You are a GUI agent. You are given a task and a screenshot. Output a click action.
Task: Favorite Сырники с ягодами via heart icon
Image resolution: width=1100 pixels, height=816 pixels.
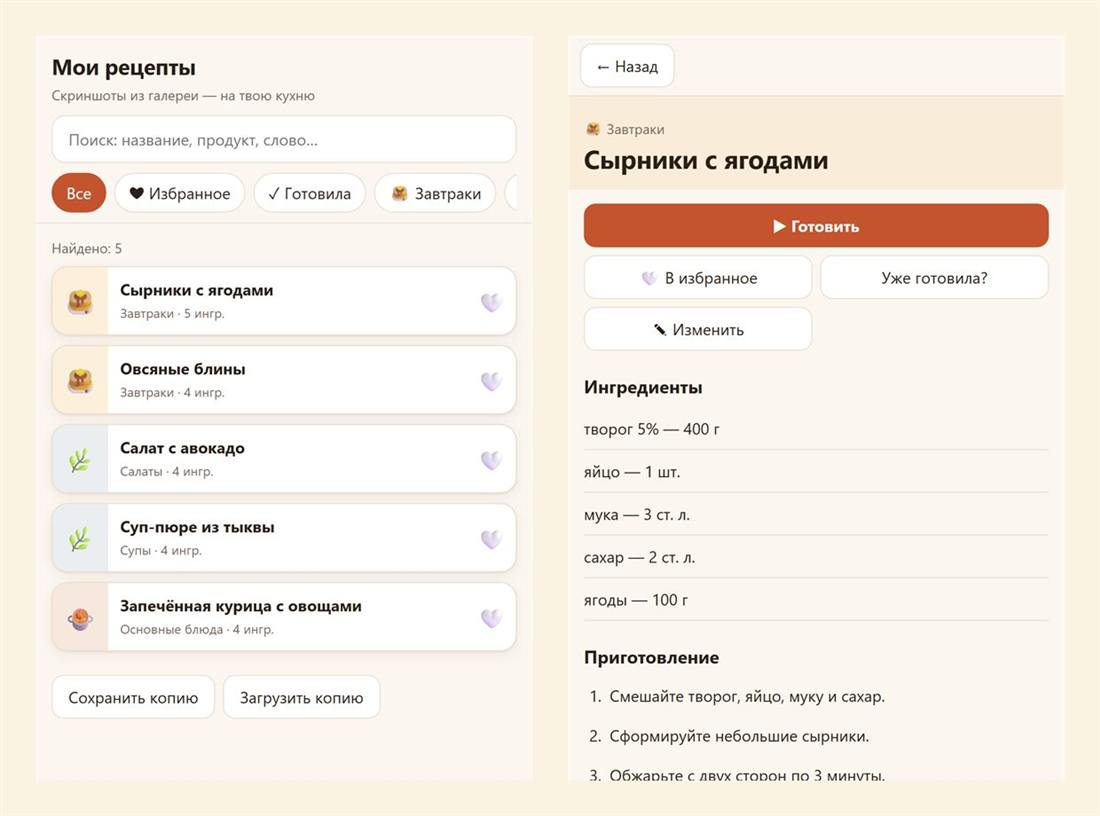(x=491, y=302)
